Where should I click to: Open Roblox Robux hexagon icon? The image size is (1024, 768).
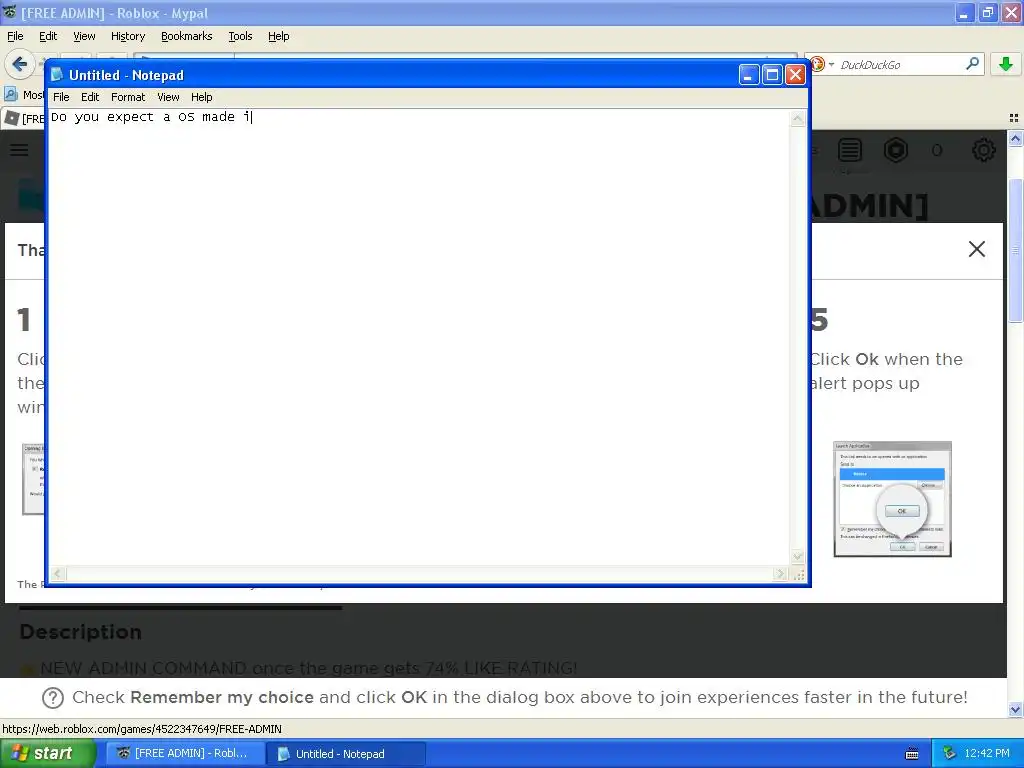(895, 150)
